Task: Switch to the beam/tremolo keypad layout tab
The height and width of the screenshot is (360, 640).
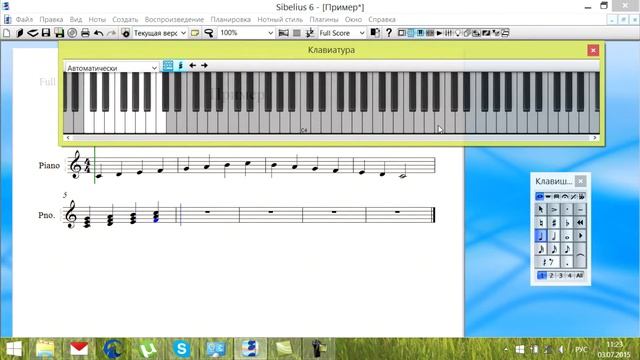Action: [556, 197]
